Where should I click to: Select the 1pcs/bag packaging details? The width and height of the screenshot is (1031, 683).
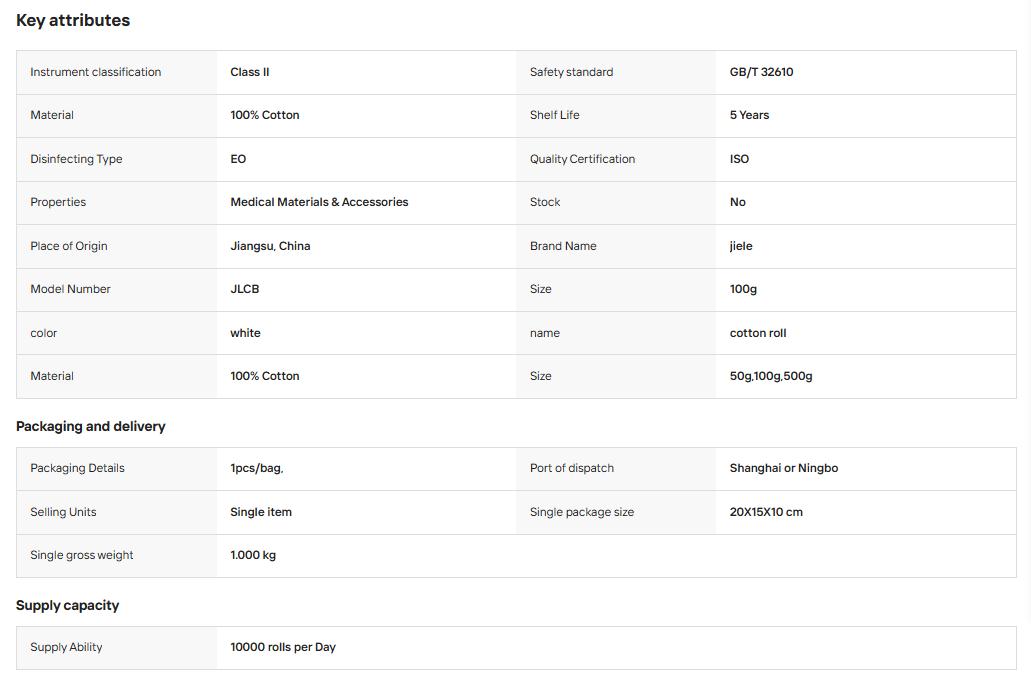coord(256,468)
